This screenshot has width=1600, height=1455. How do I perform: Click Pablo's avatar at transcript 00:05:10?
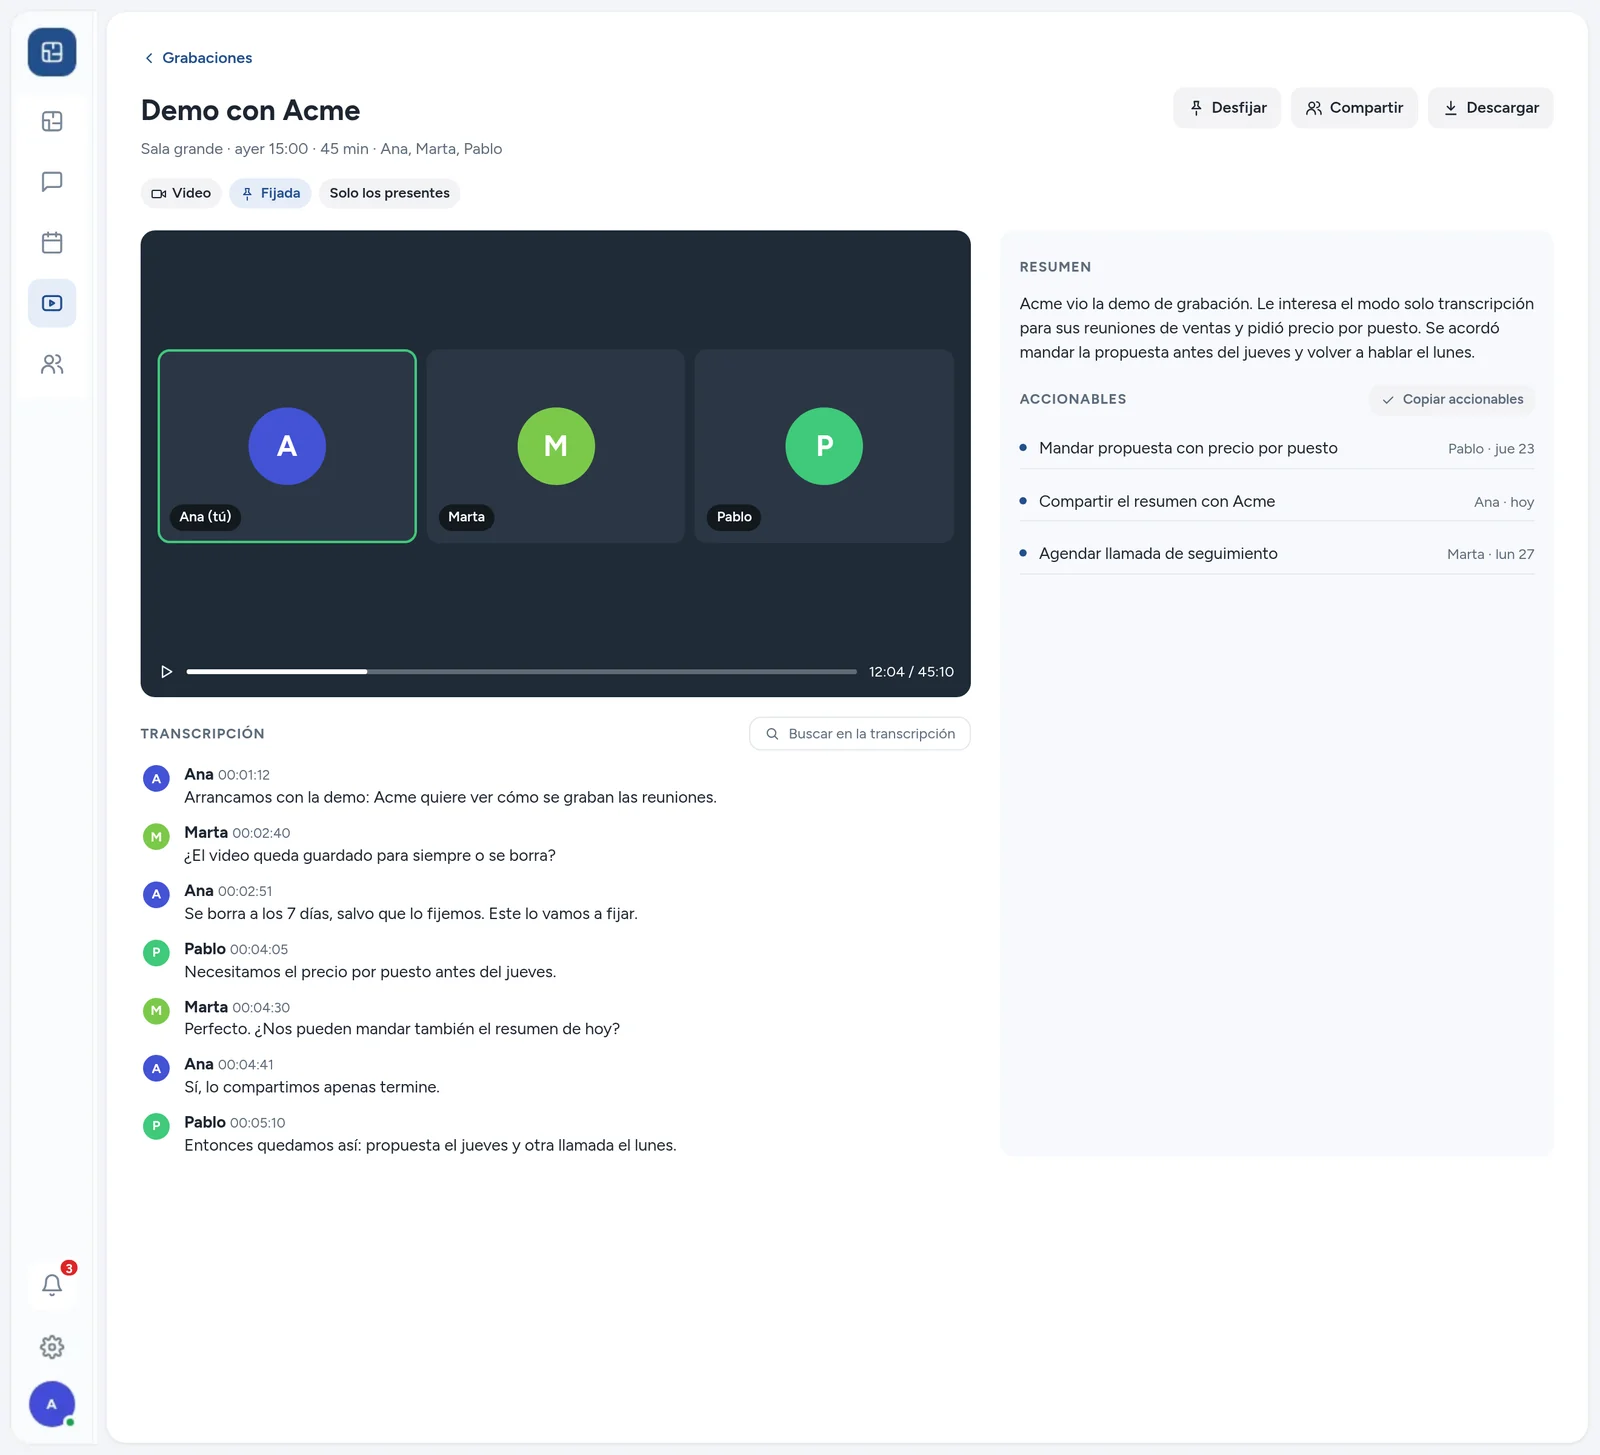156,1127
